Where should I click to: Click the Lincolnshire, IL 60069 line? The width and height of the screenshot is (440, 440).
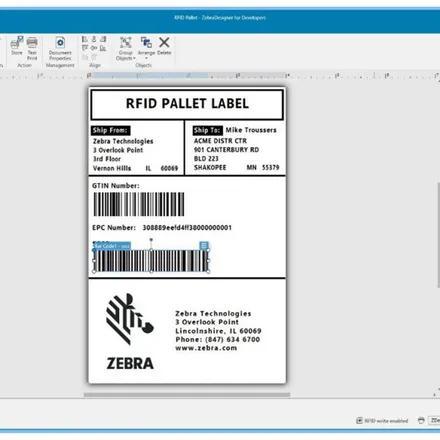pyautogui.click(x=218, y=331)
